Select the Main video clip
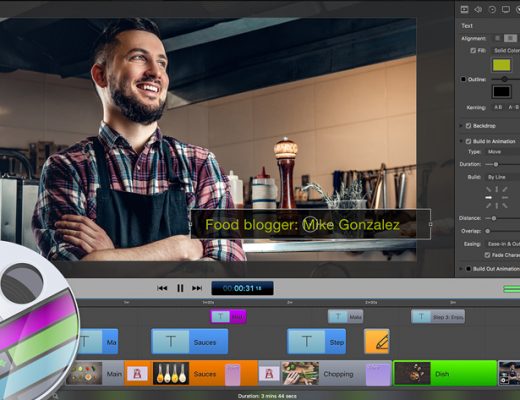This screenshot has height=400, width=520. (95, 374)
